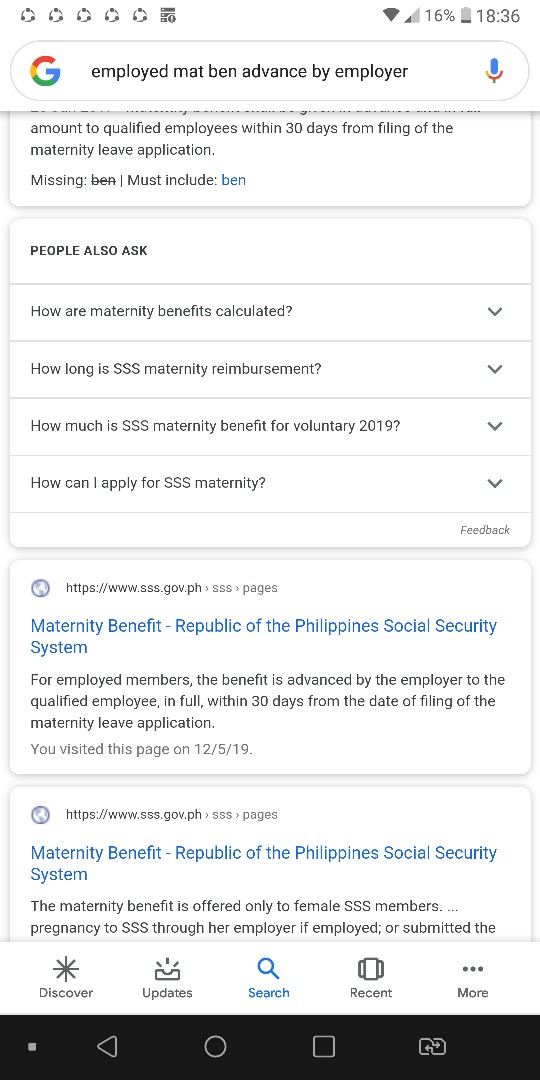Viewport: 540px width, 1080px height.
Task: Tap the Android back button
Action: point(107,1047)
